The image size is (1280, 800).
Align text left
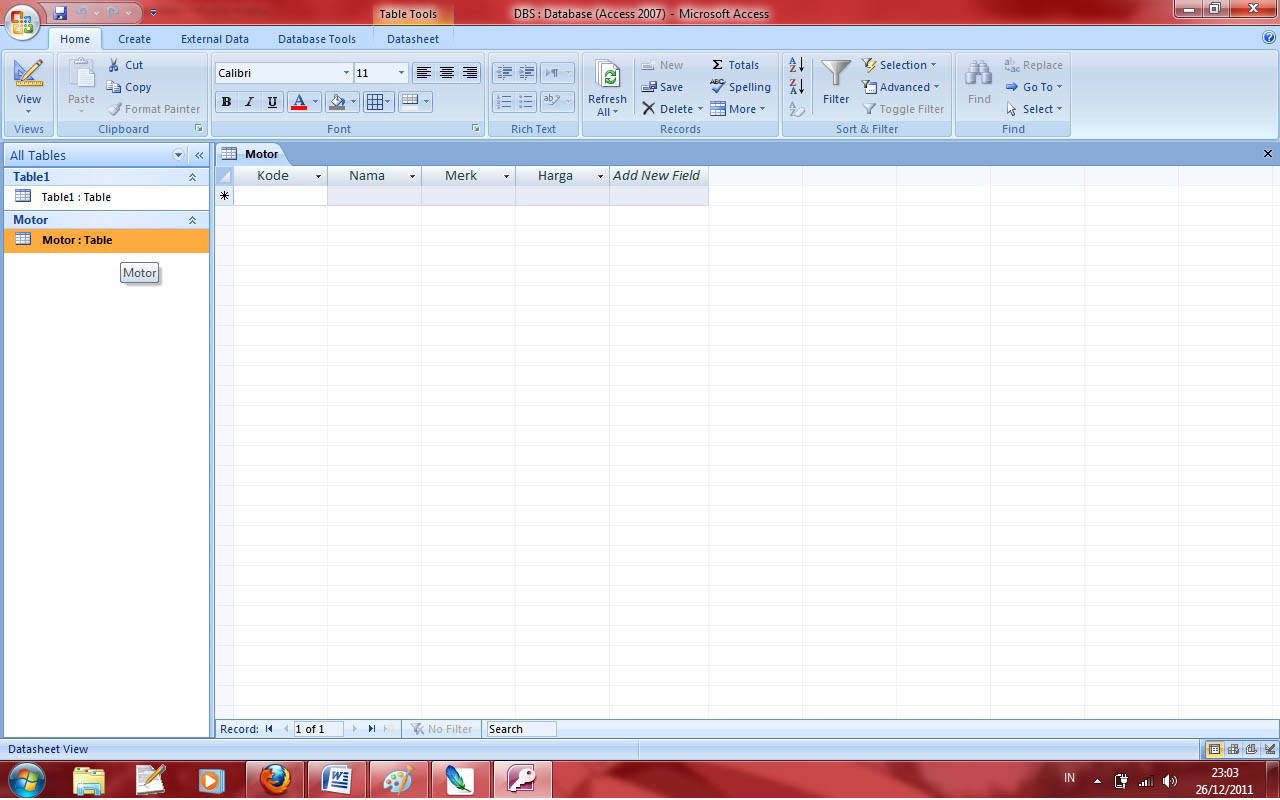[x=424, y=73]
